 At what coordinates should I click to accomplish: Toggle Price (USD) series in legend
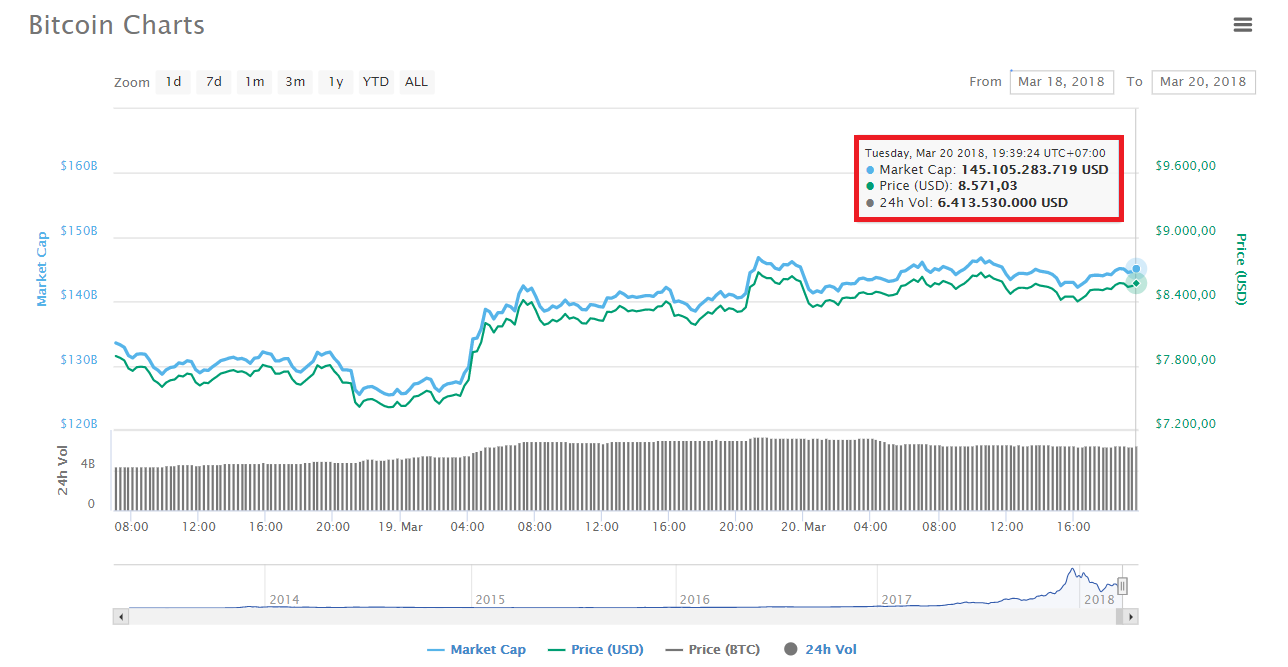click(596, 650)
